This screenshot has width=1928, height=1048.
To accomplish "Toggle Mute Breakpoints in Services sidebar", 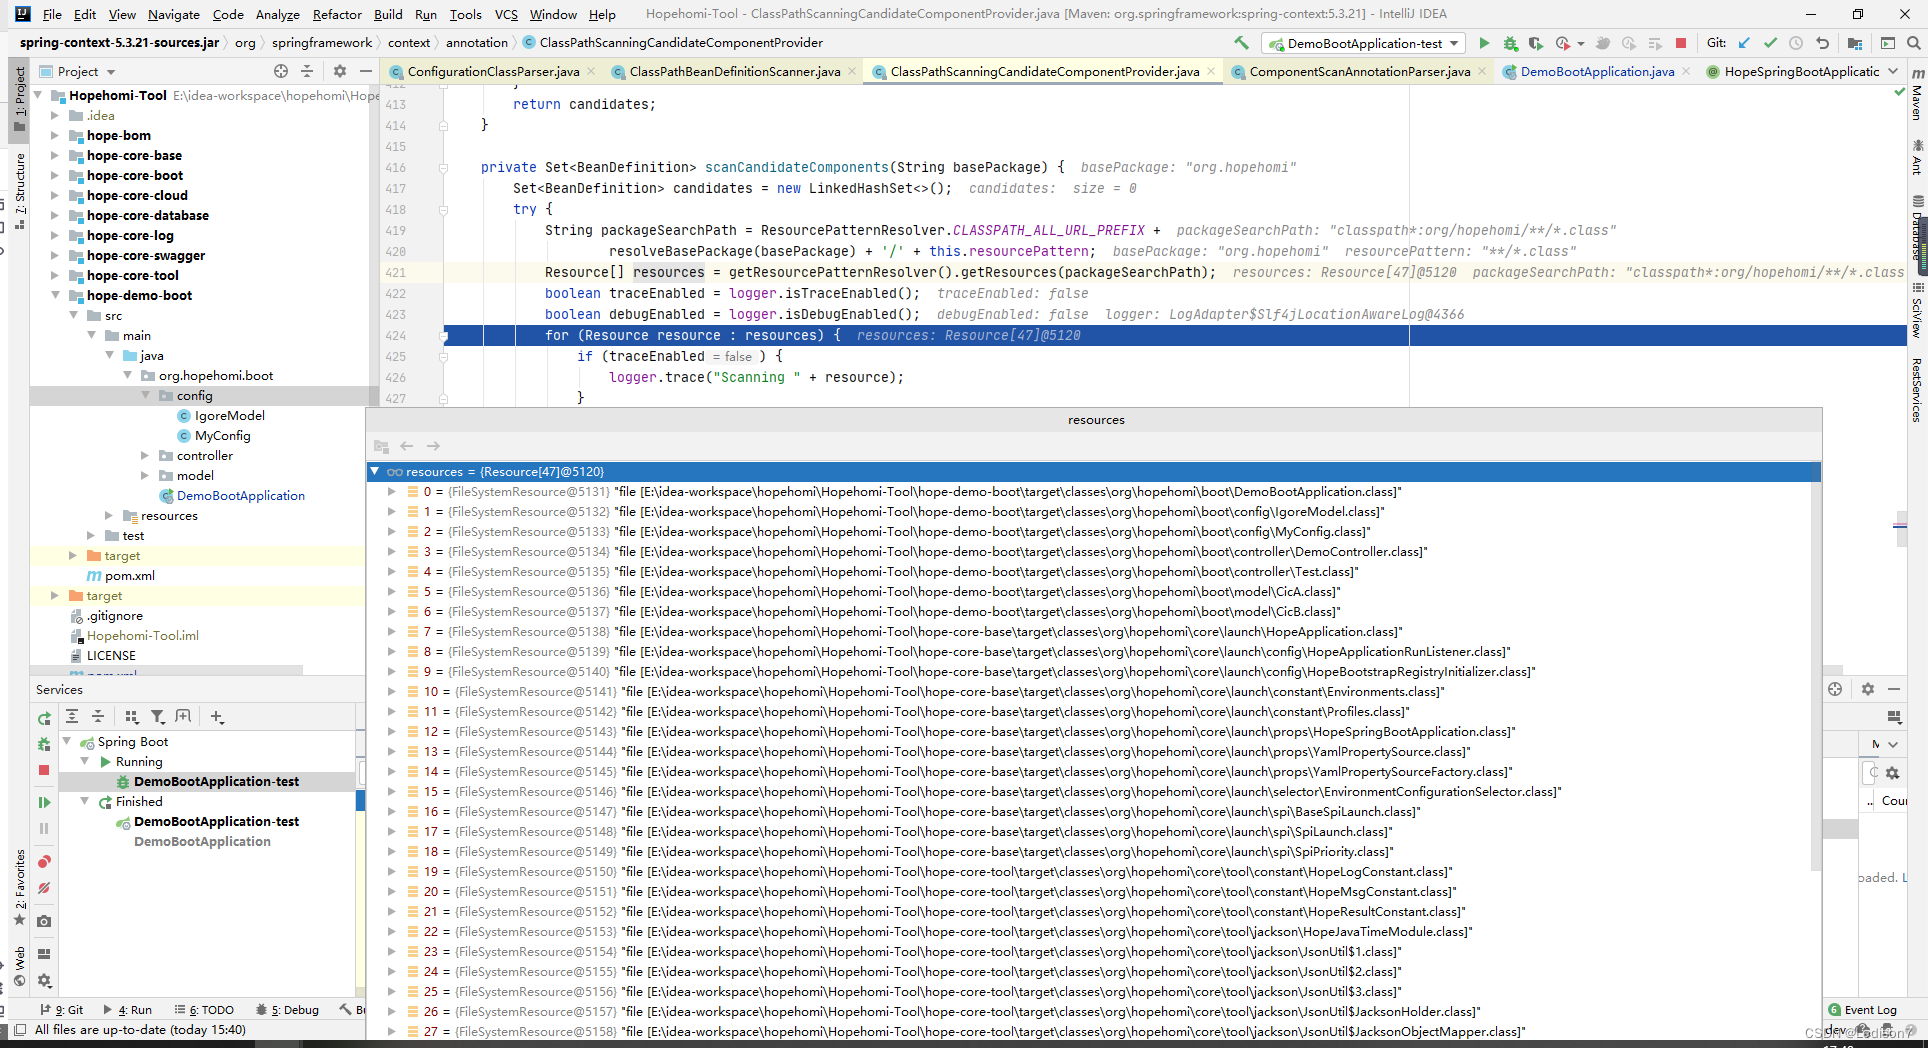I will click(x=44, y=888).
